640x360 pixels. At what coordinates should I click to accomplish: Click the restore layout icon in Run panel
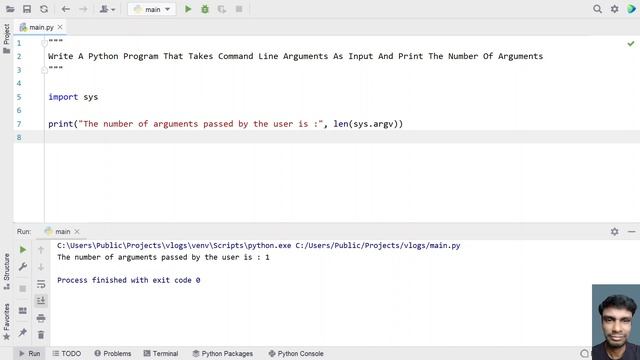pyautogui.click(x=23, y=311)
